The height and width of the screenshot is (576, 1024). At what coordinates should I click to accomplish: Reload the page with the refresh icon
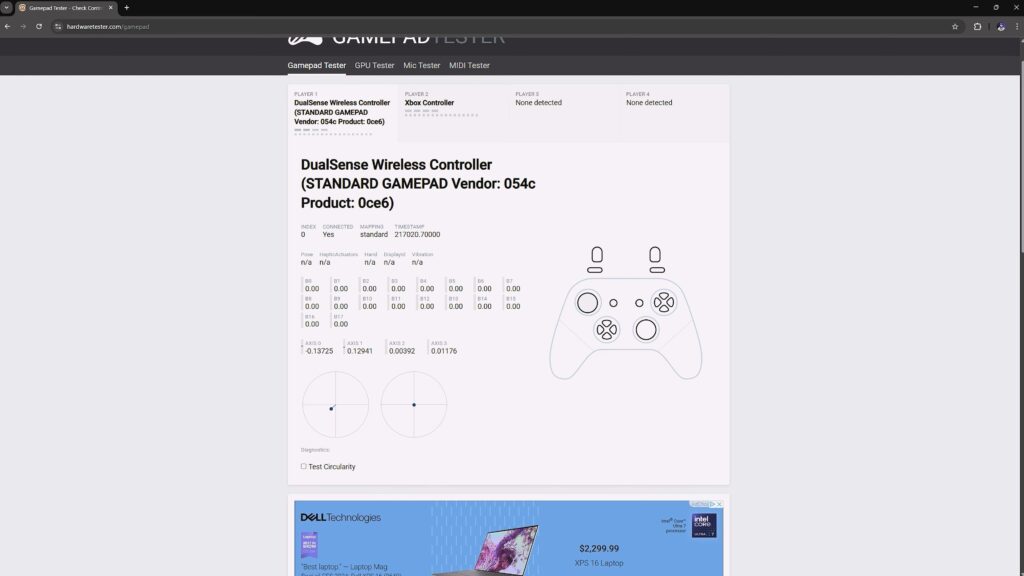pos(39,27)
